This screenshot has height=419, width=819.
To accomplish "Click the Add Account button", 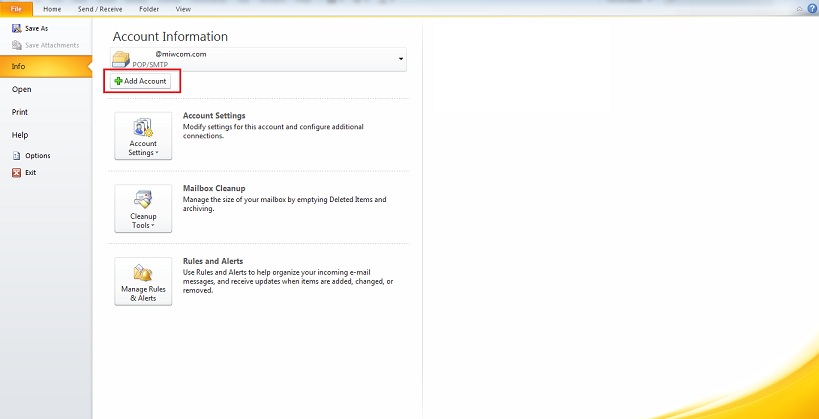I will (141, 81).
